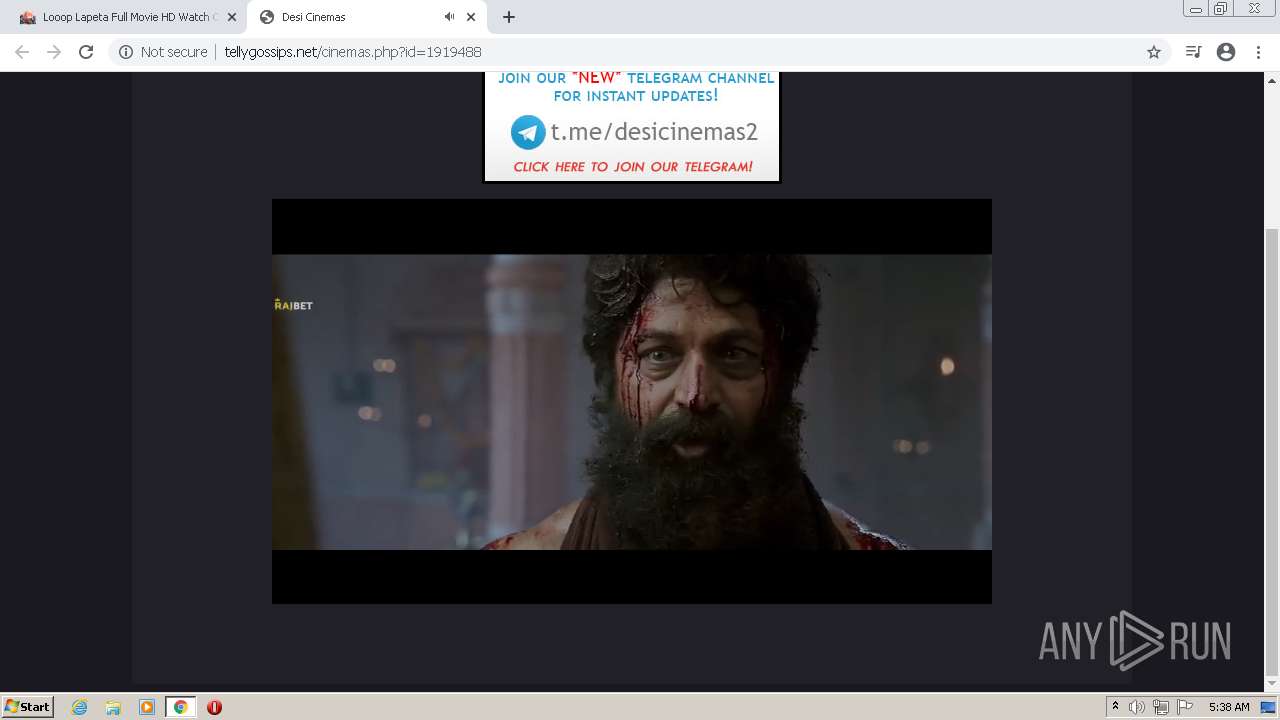Open Windows Explorer folder from the taskbar
The image size is (1280, 720).
pos(113,707)
